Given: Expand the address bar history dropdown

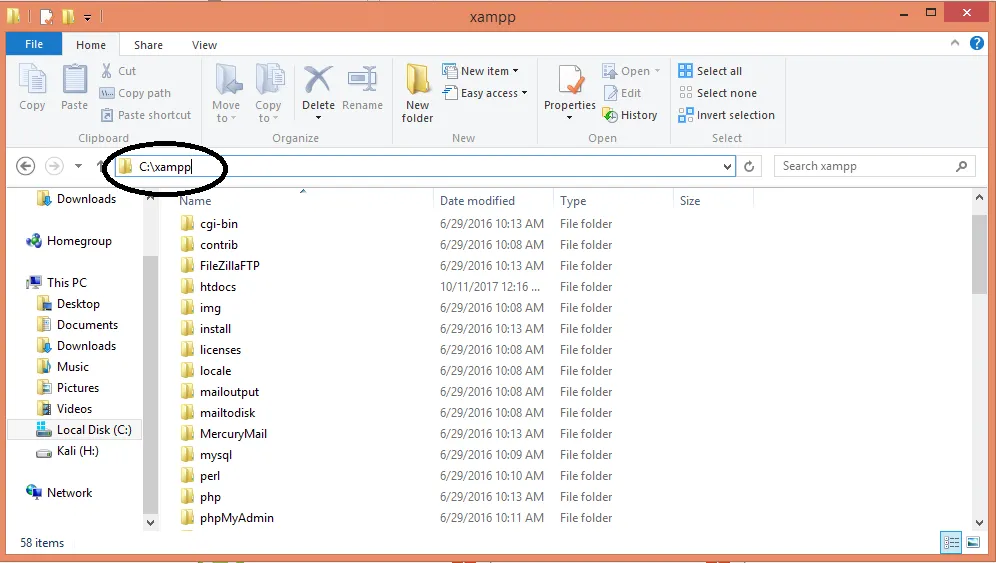Looking at the screenshot, I should point(727,166).
